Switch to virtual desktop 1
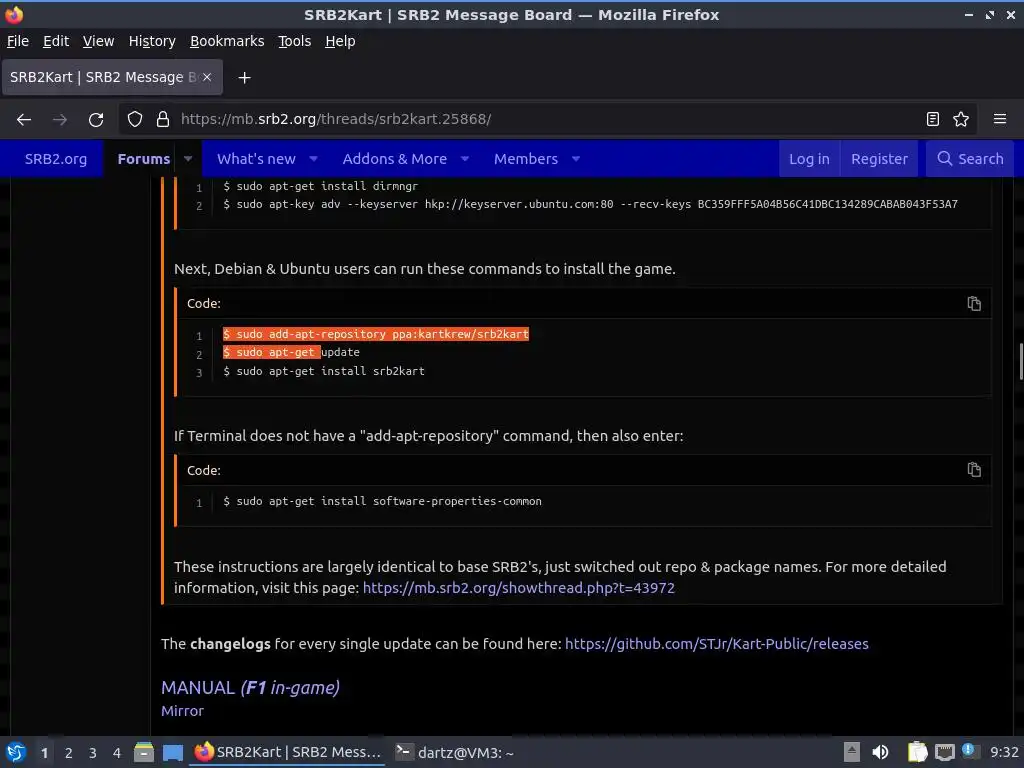The width and height of the screenshot is (1024, 768). coord(44,753)
